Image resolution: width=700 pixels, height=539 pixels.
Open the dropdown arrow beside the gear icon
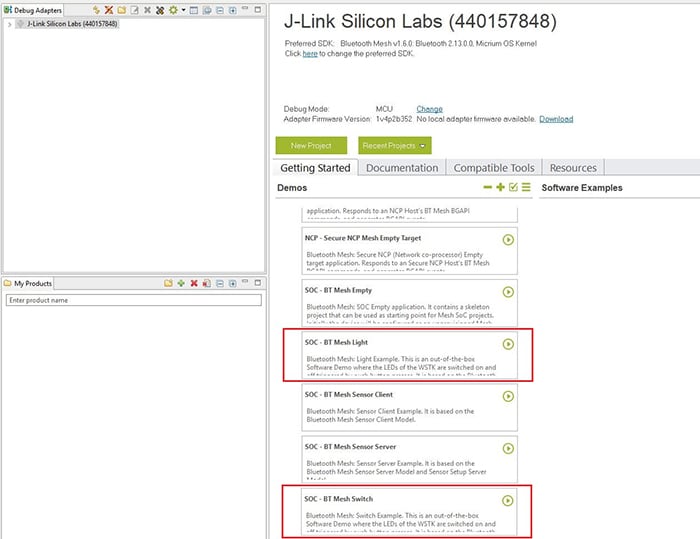(183, 10)
